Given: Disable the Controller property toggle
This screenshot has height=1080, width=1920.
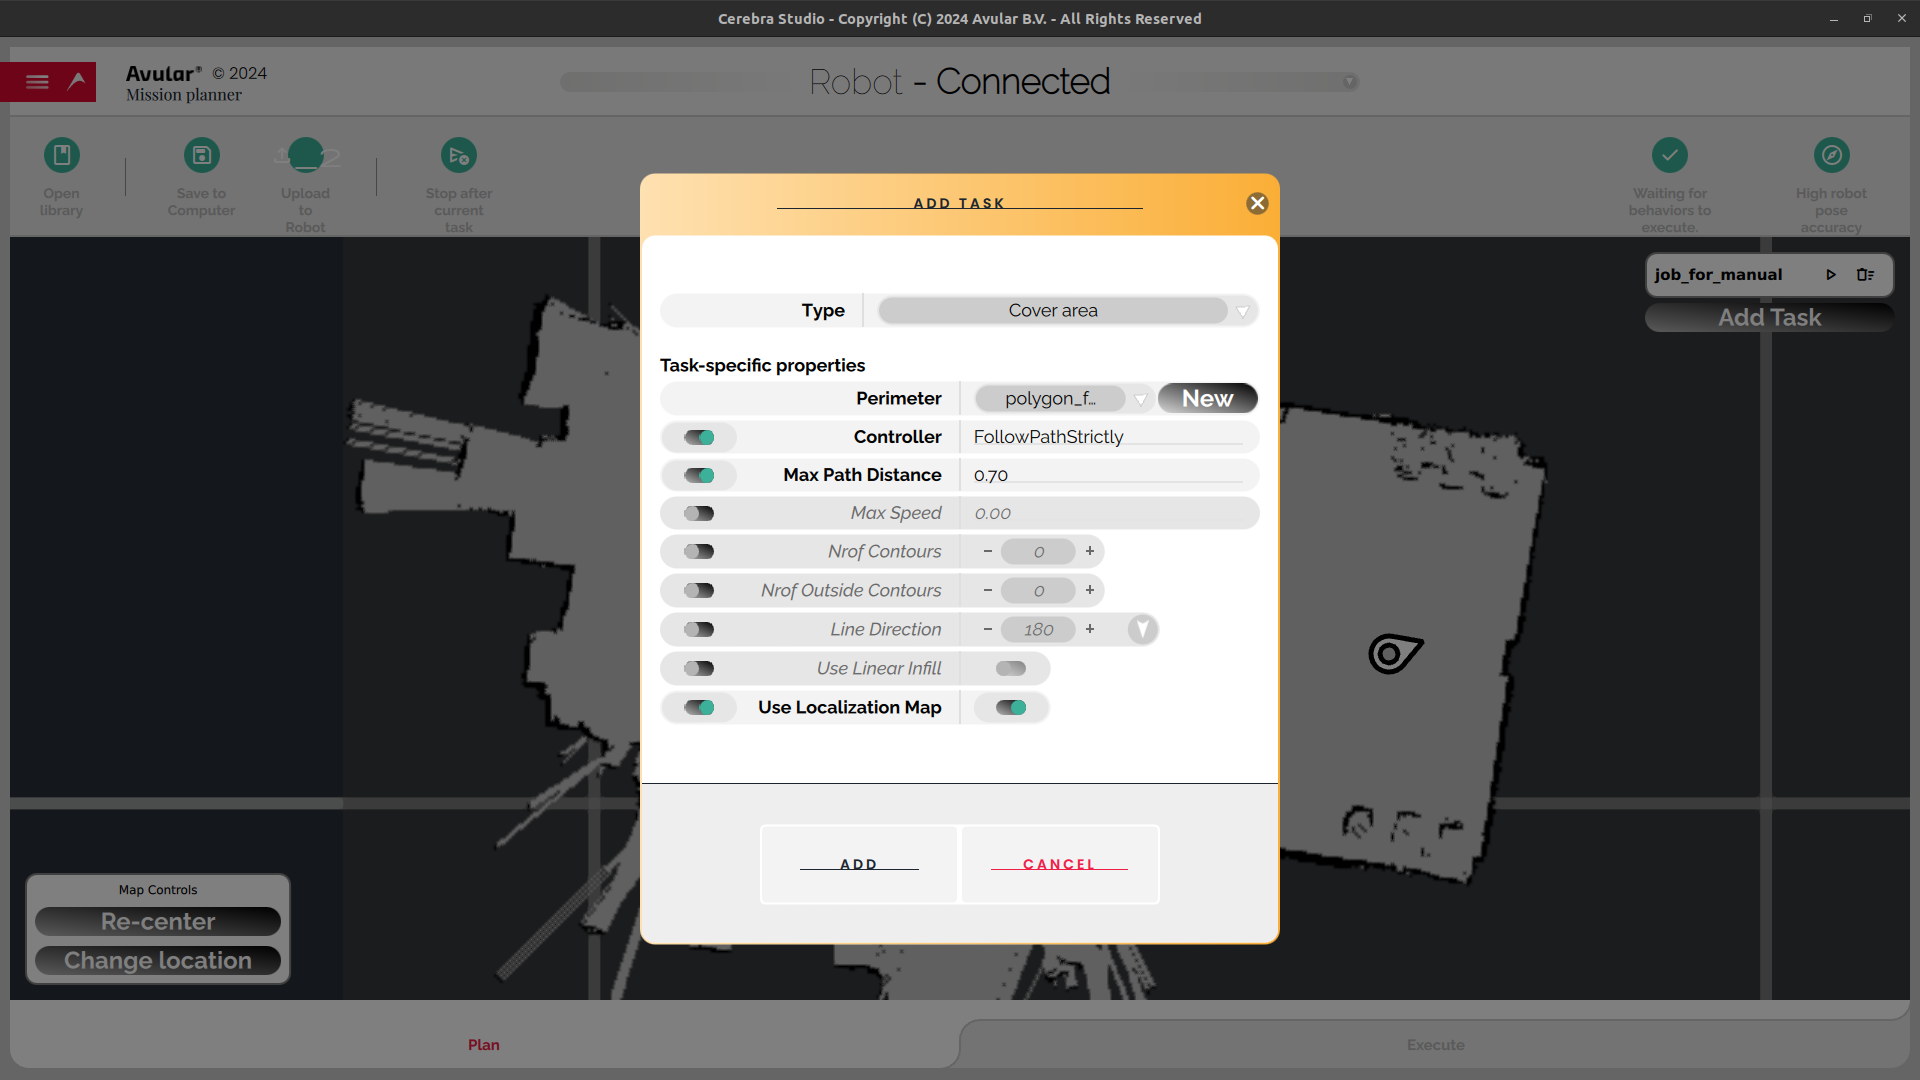Looking at the screenshot, I should 699,437.
